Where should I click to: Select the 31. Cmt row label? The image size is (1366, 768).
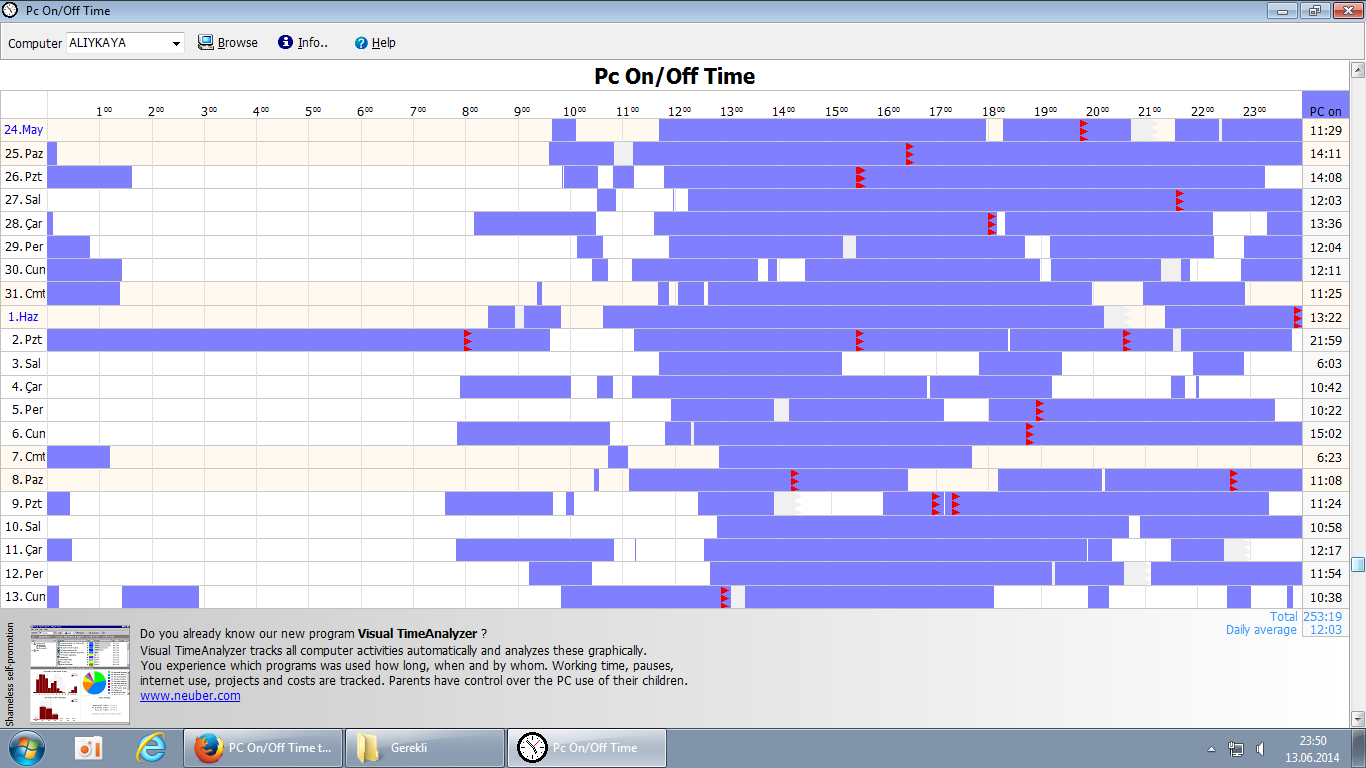[x=24, y=293]
